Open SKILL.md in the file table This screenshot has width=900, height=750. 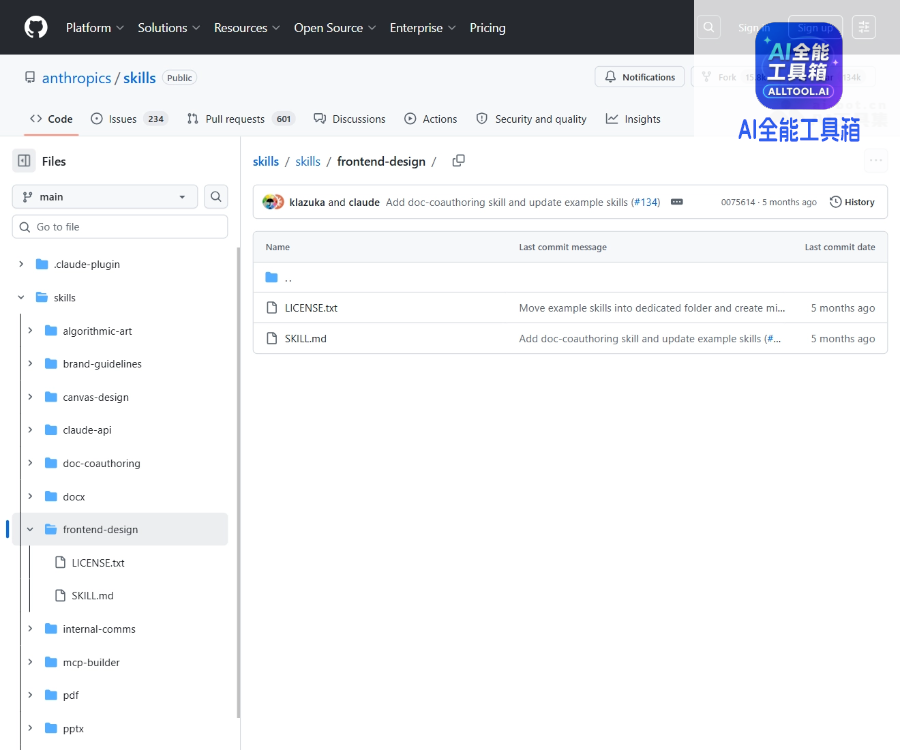305,339
